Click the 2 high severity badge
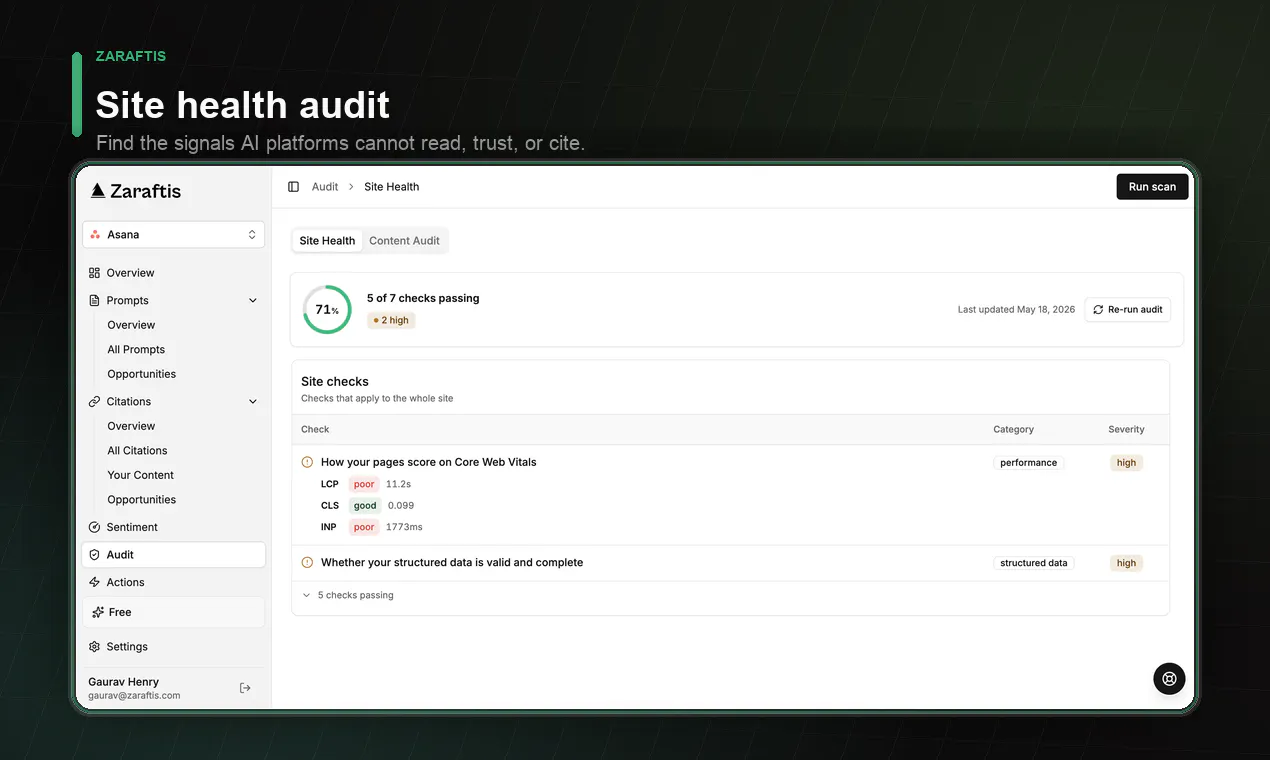Viewport: 1270px width, 760px height. (391, 321)
